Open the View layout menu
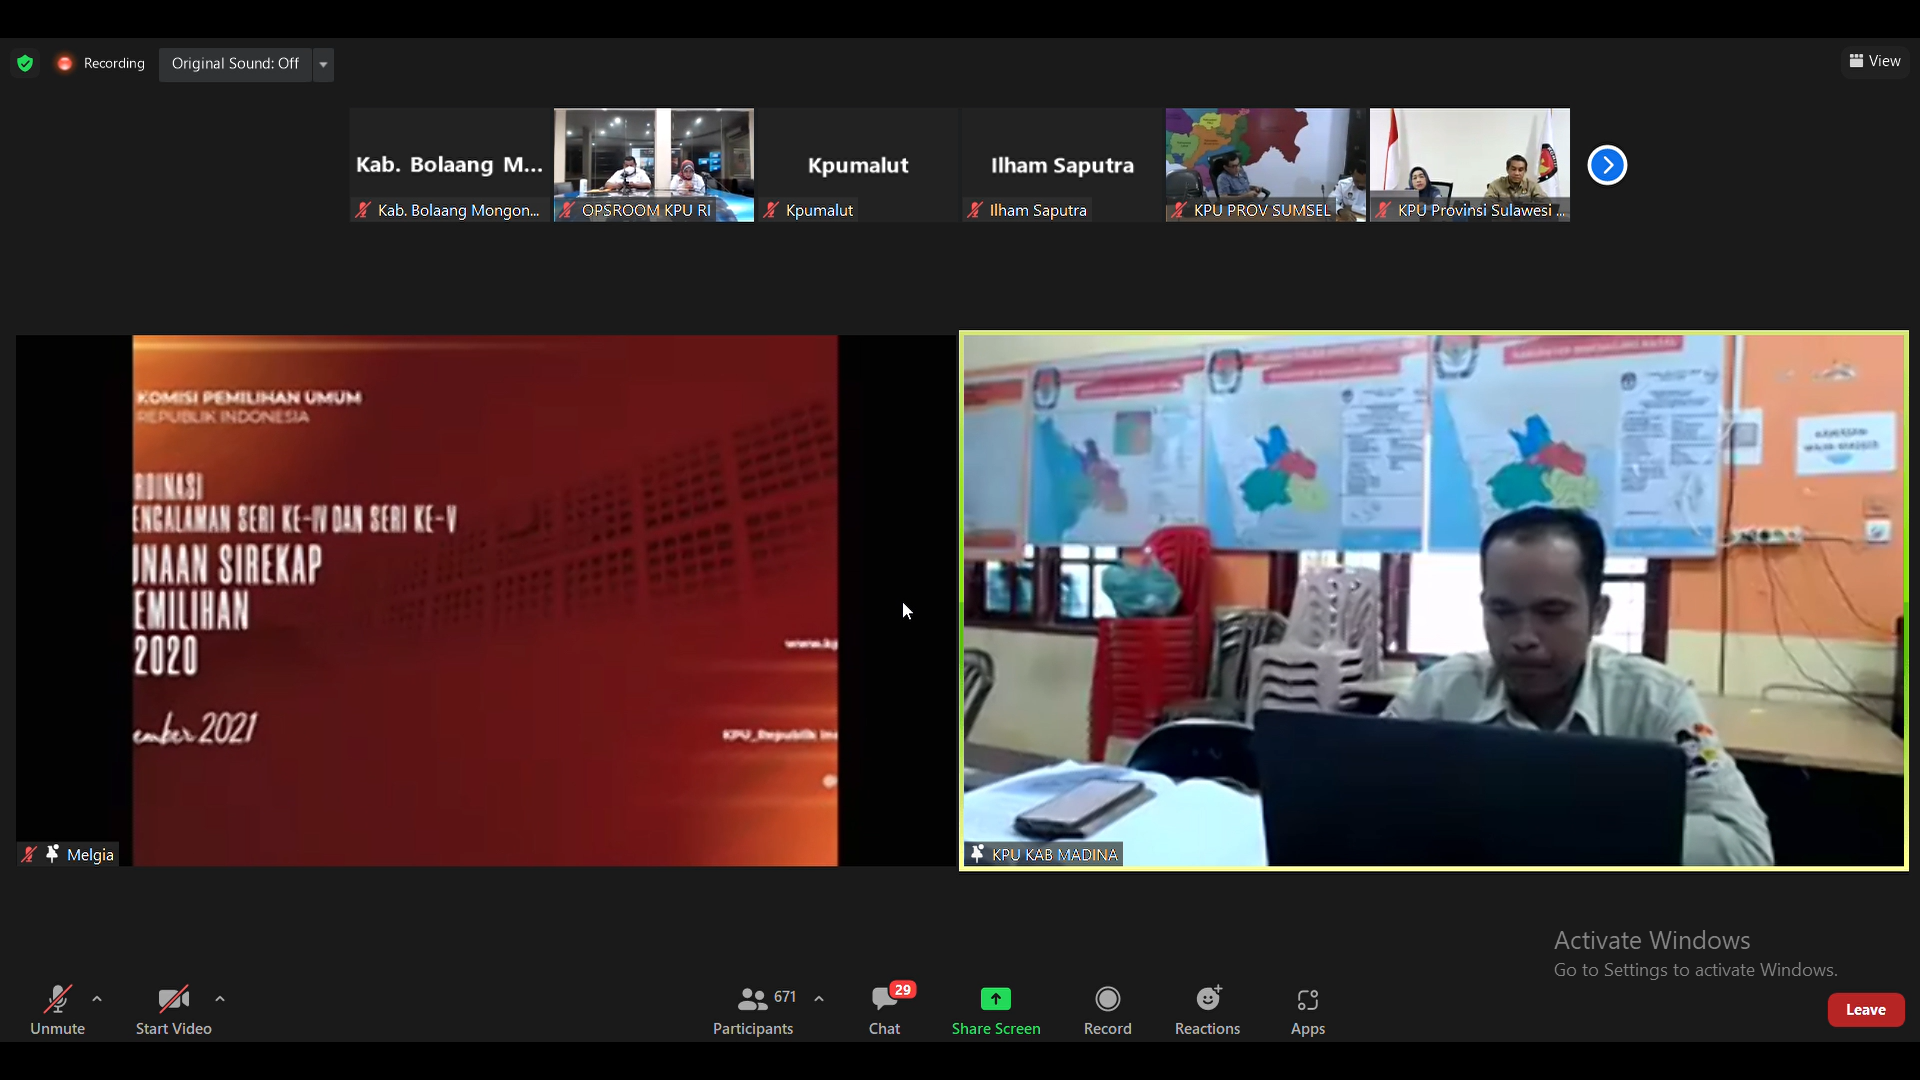The height and width of the screenshot is (1080, 1920). (1875, 62)
